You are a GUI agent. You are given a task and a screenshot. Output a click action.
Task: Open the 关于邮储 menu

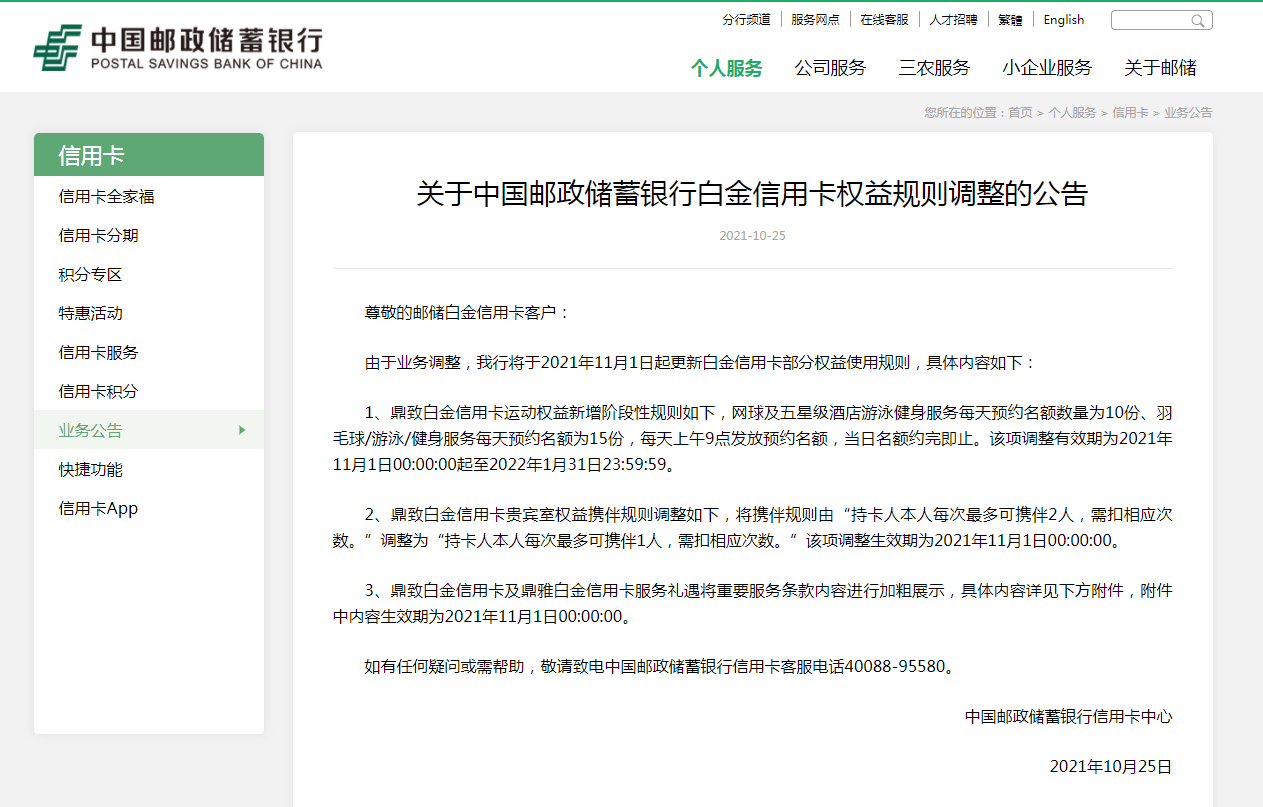[x=1160, y=68]
